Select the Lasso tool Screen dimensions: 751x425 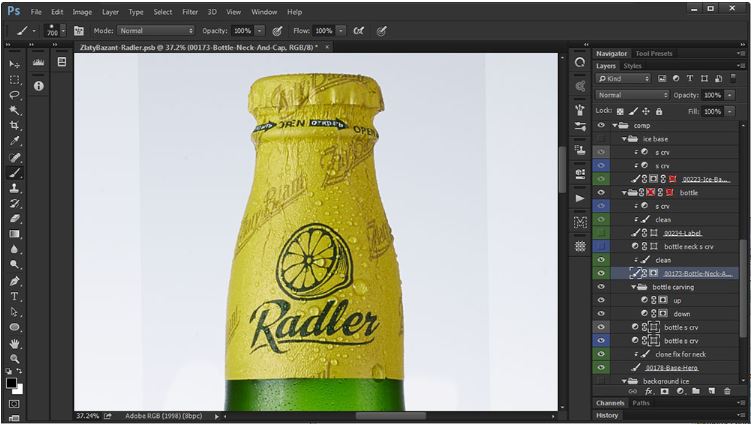click(x=14, y=95)
